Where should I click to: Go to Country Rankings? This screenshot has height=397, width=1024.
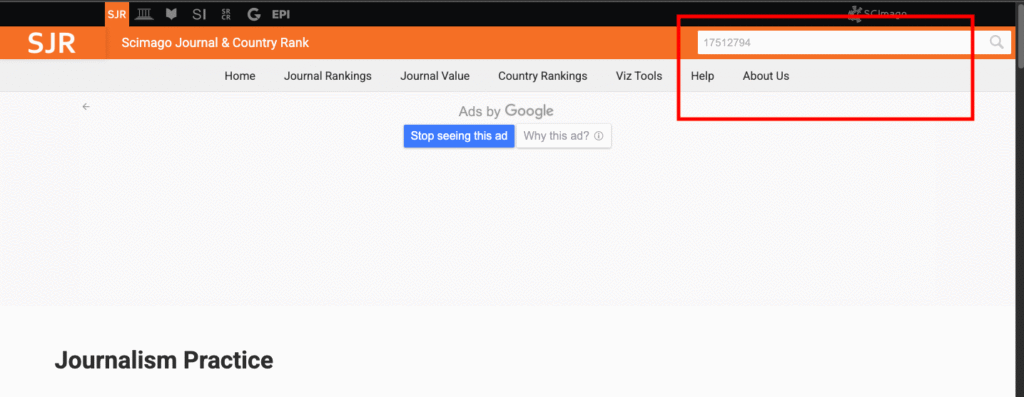[543, 76]
